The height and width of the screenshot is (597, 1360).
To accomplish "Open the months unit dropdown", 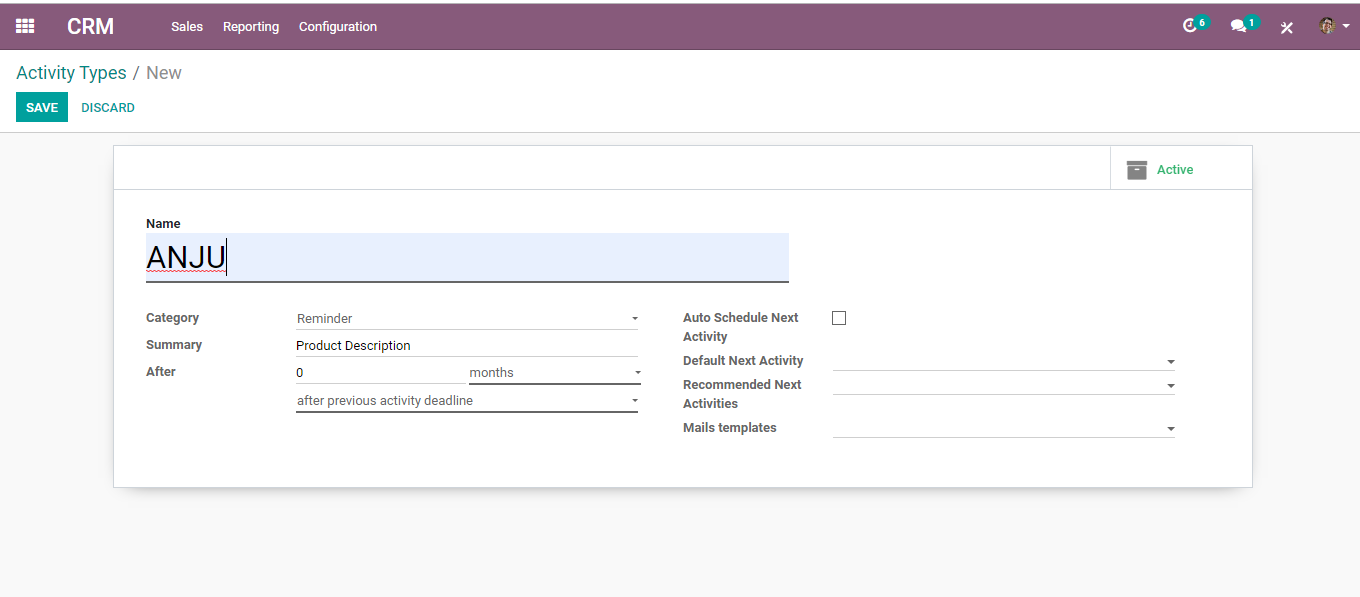I will pos(555,372).
